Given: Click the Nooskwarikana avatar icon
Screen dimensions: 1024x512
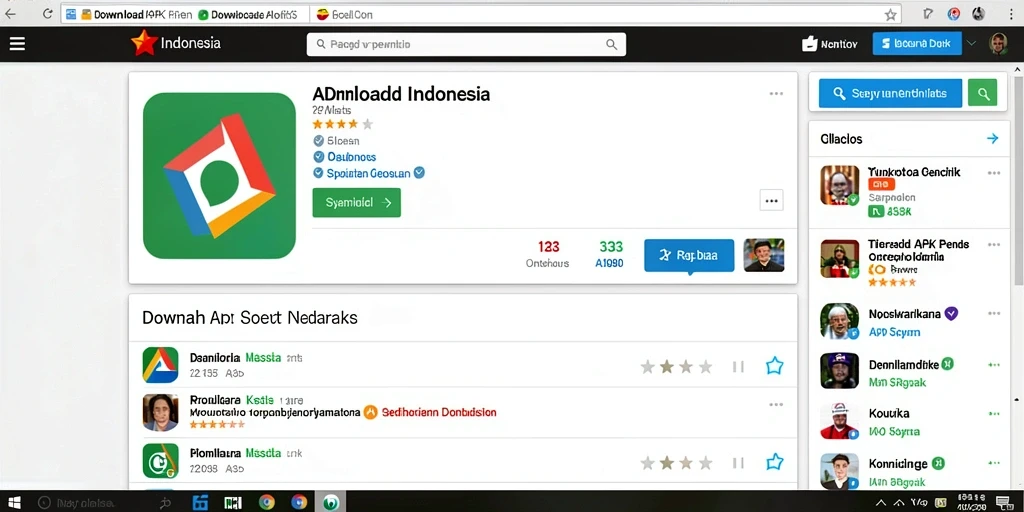Looking at the screenshot, I should pyautogui.click(x=839, y=321).
